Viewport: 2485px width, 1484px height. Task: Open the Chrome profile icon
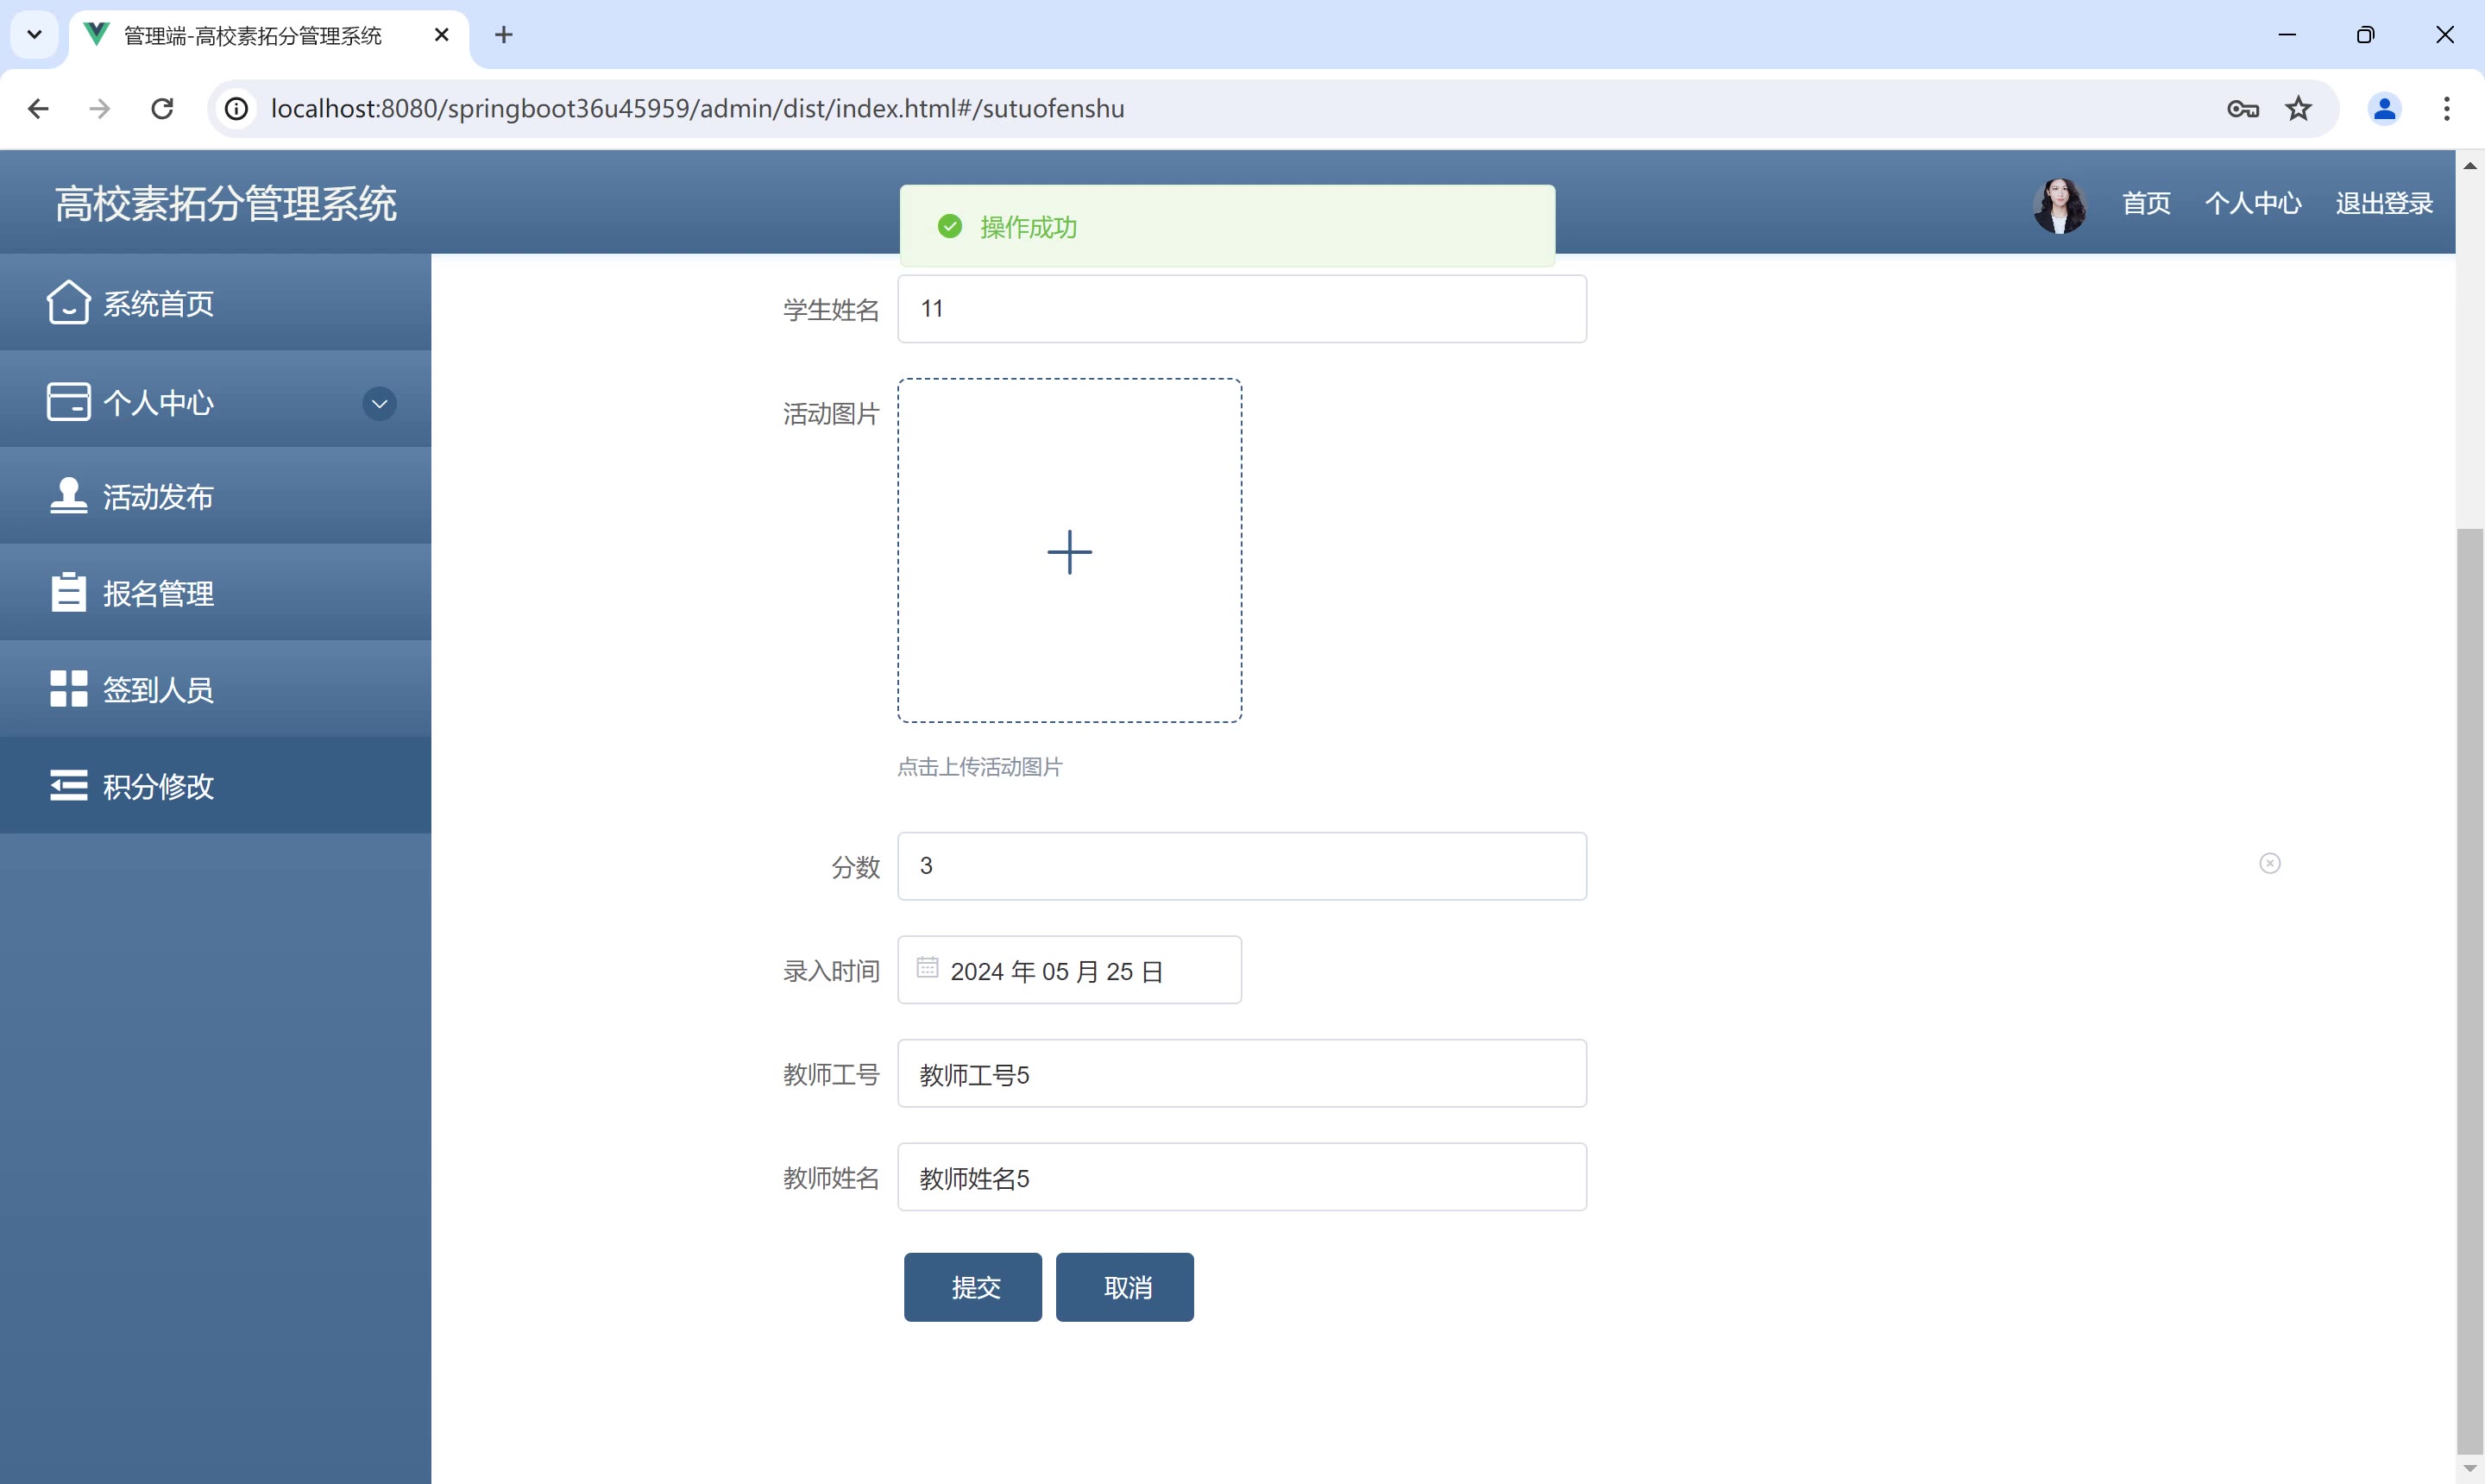[x=2383, y=108]
